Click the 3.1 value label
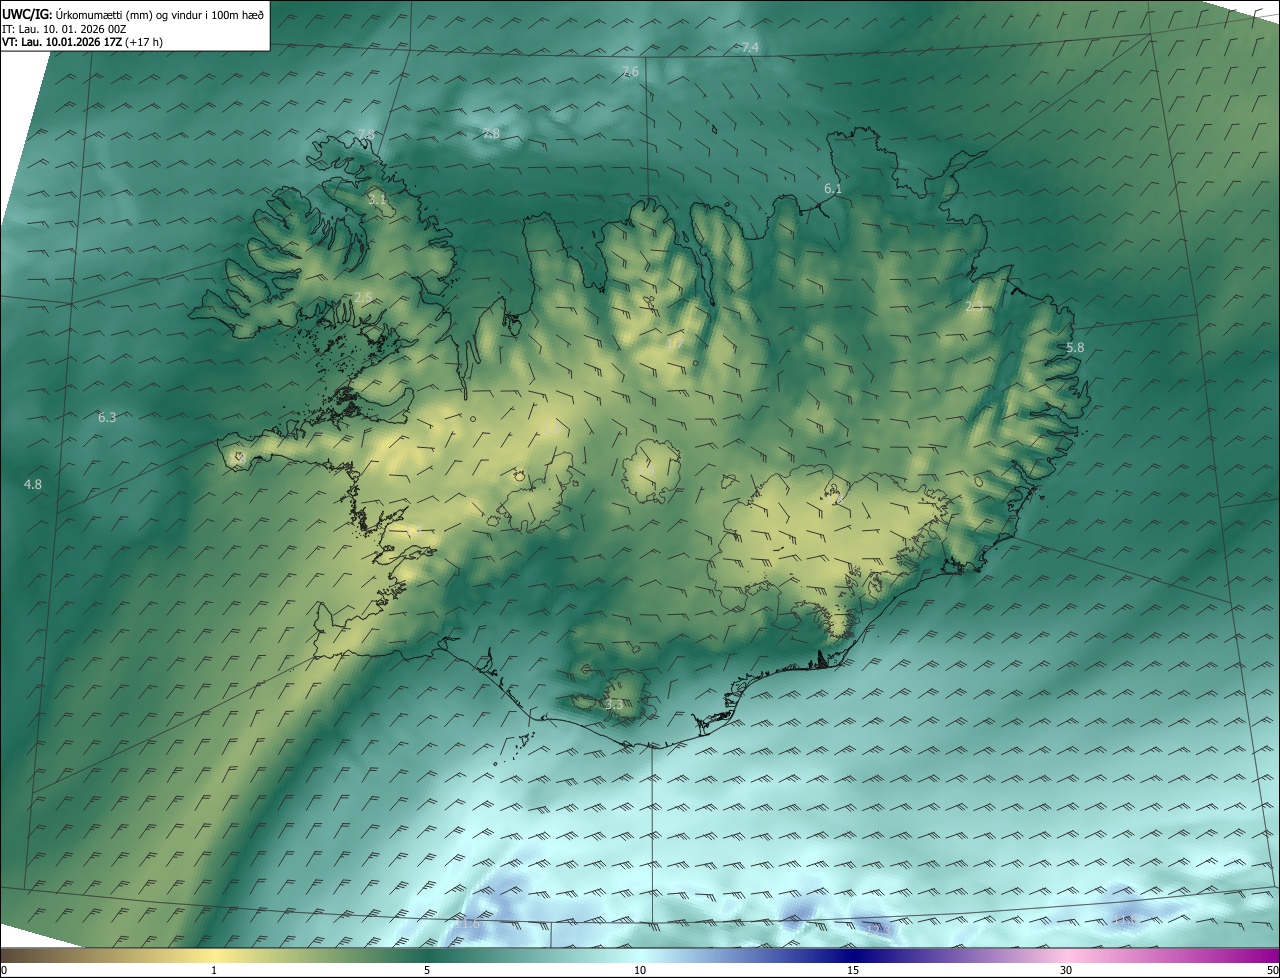This screenshot has height=978, width=1280. pyautogui.click(x=376, y=200)
